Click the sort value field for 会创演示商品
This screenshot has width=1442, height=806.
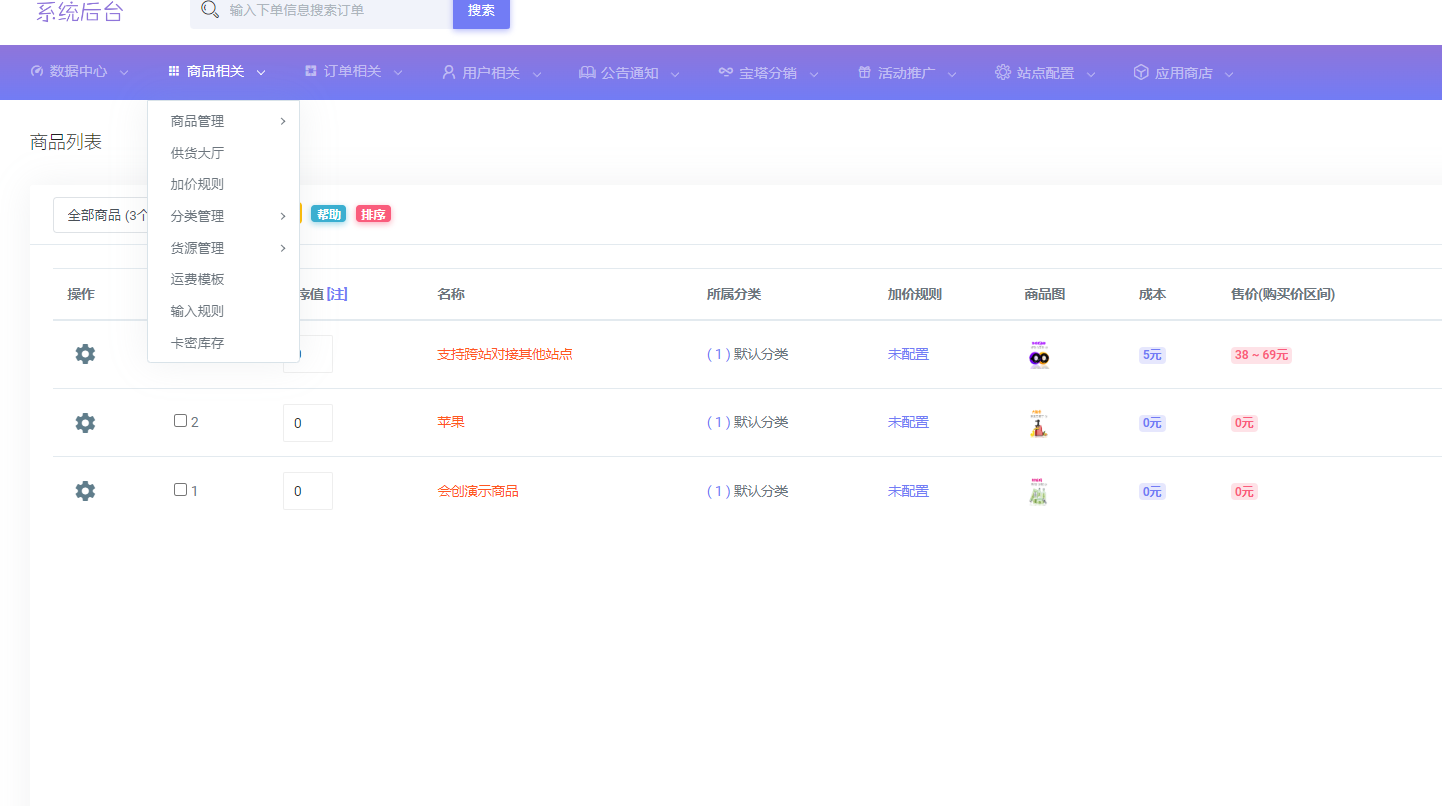point(307,491)
